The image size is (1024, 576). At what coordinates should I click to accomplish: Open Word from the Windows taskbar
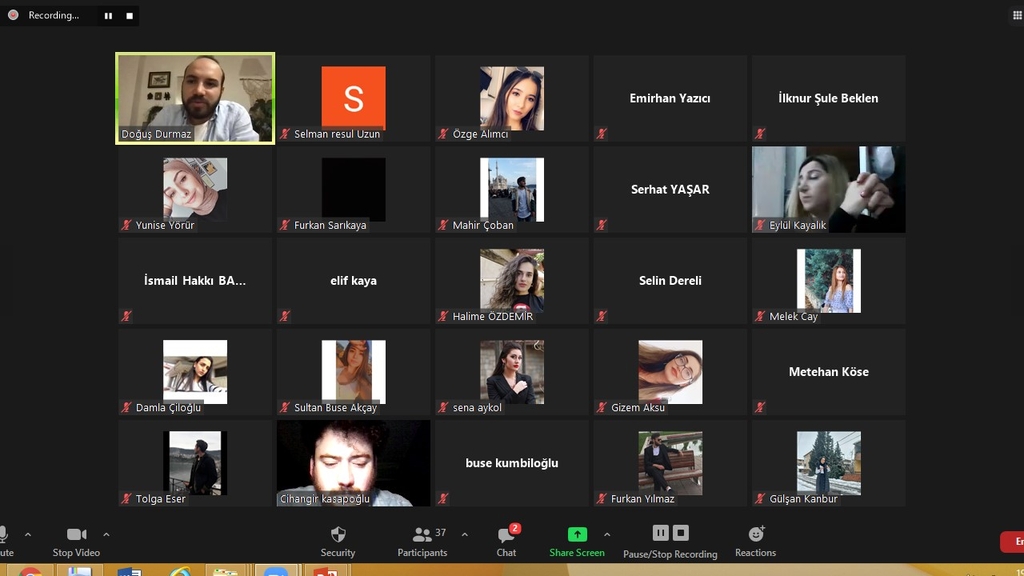point(129,572)
